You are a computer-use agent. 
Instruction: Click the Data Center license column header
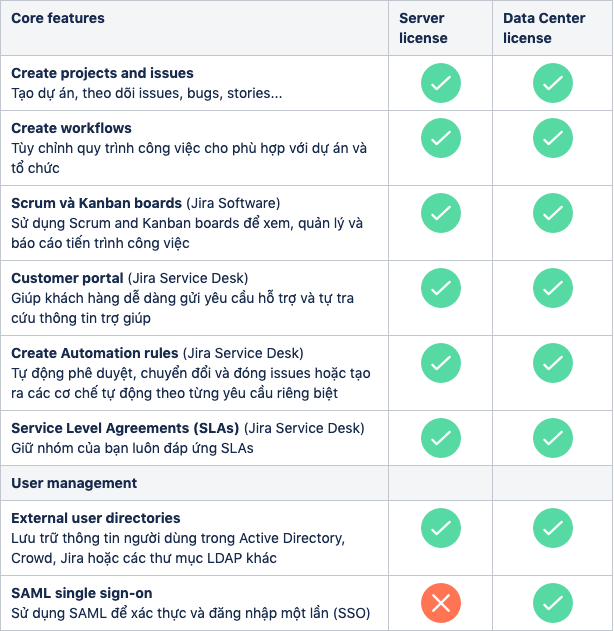click(544, 28)
